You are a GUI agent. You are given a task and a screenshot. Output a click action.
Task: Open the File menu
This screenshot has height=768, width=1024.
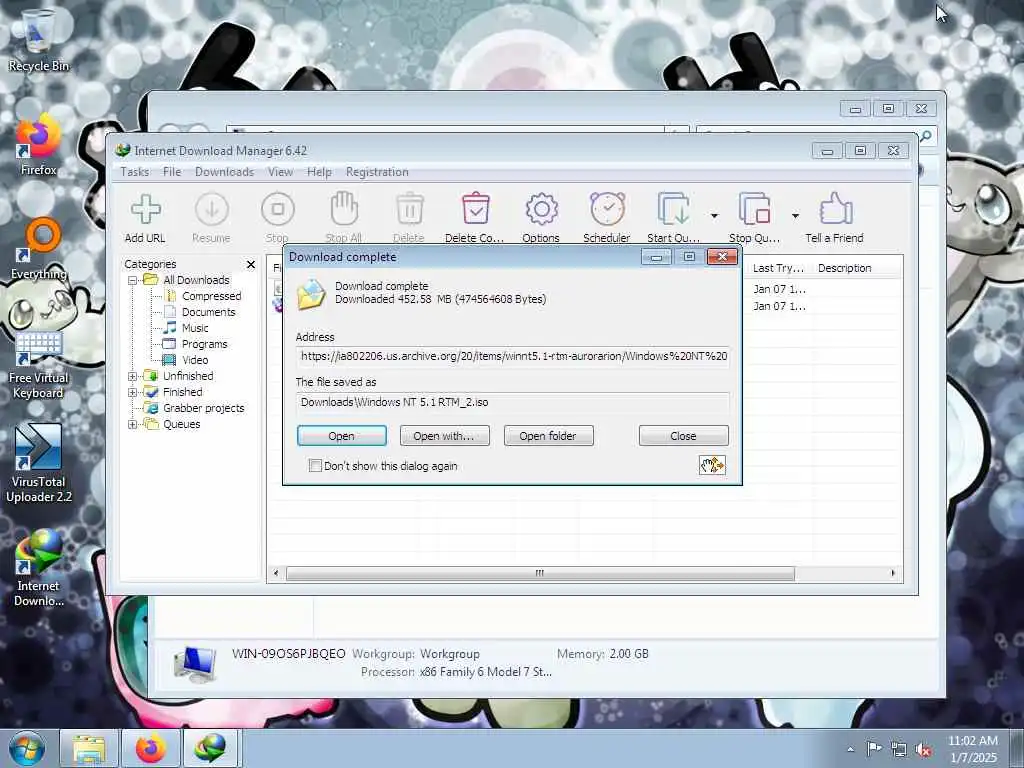(172, 172)
